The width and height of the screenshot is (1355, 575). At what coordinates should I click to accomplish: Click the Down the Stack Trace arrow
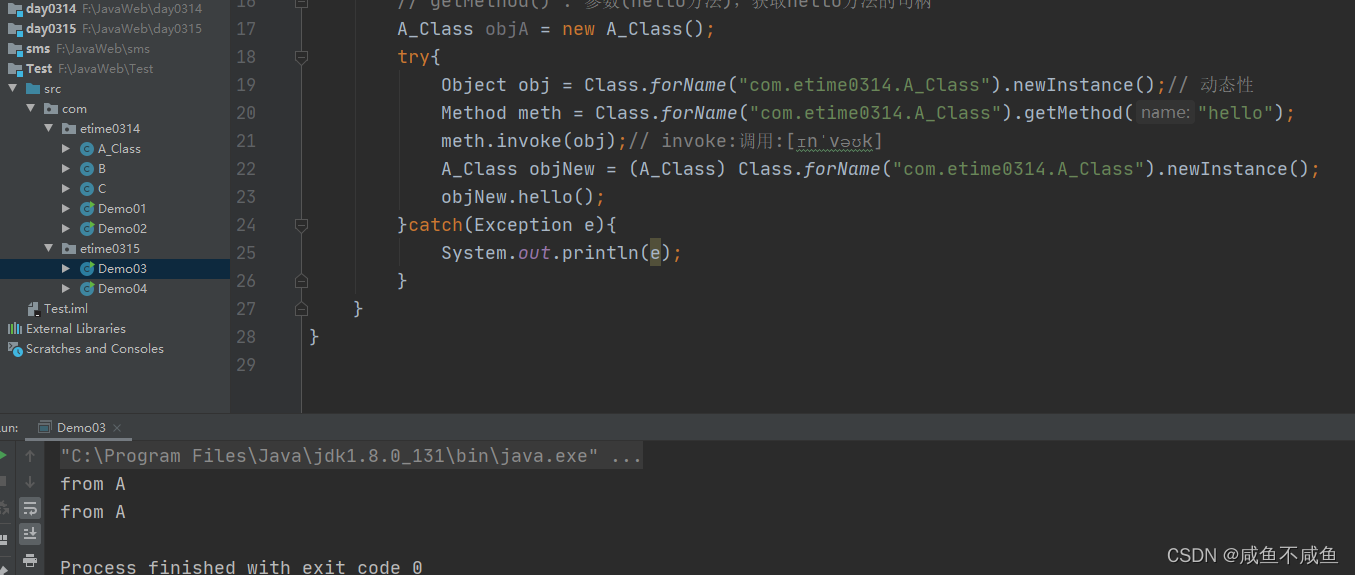(30, 482)
